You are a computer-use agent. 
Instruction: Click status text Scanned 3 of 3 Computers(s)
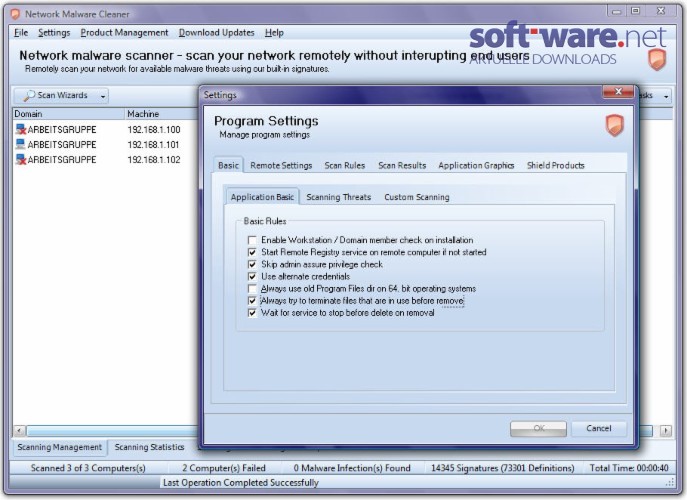coord(88,468)
